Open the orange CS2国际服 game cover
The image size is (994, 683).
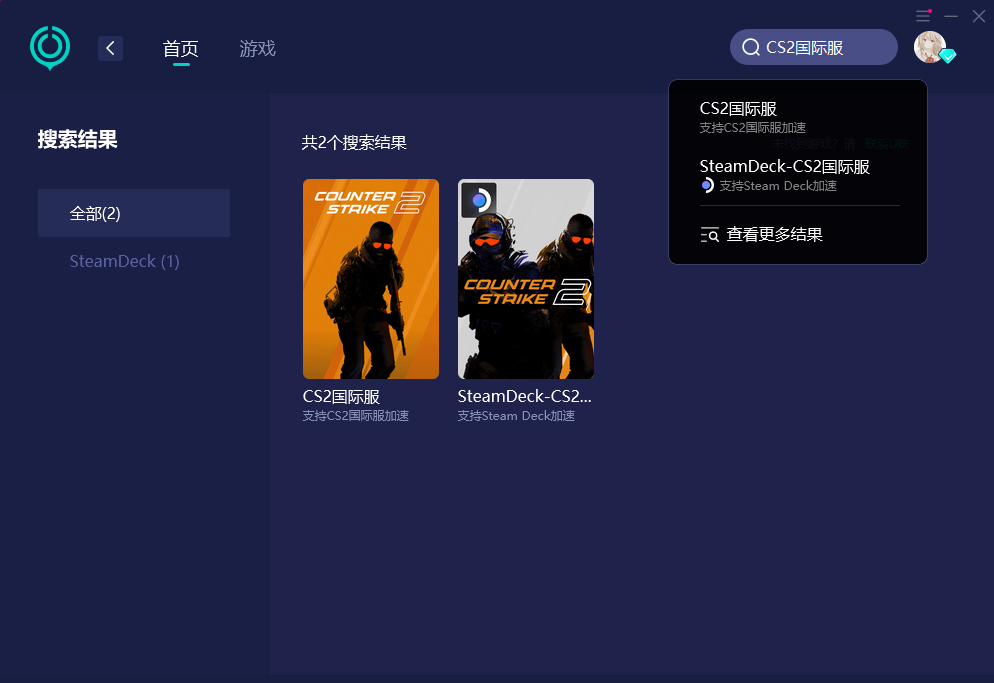(x=371, y=279)
